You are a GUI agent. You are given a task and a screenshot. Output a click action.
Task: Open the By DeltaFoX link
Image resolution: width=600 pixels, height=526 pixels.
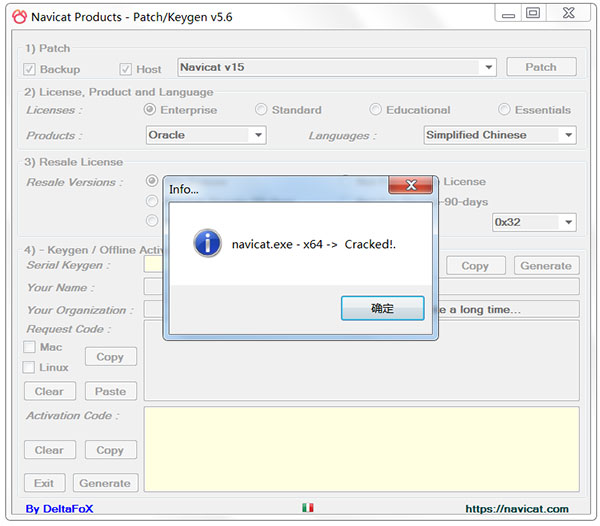coord(59,509)
